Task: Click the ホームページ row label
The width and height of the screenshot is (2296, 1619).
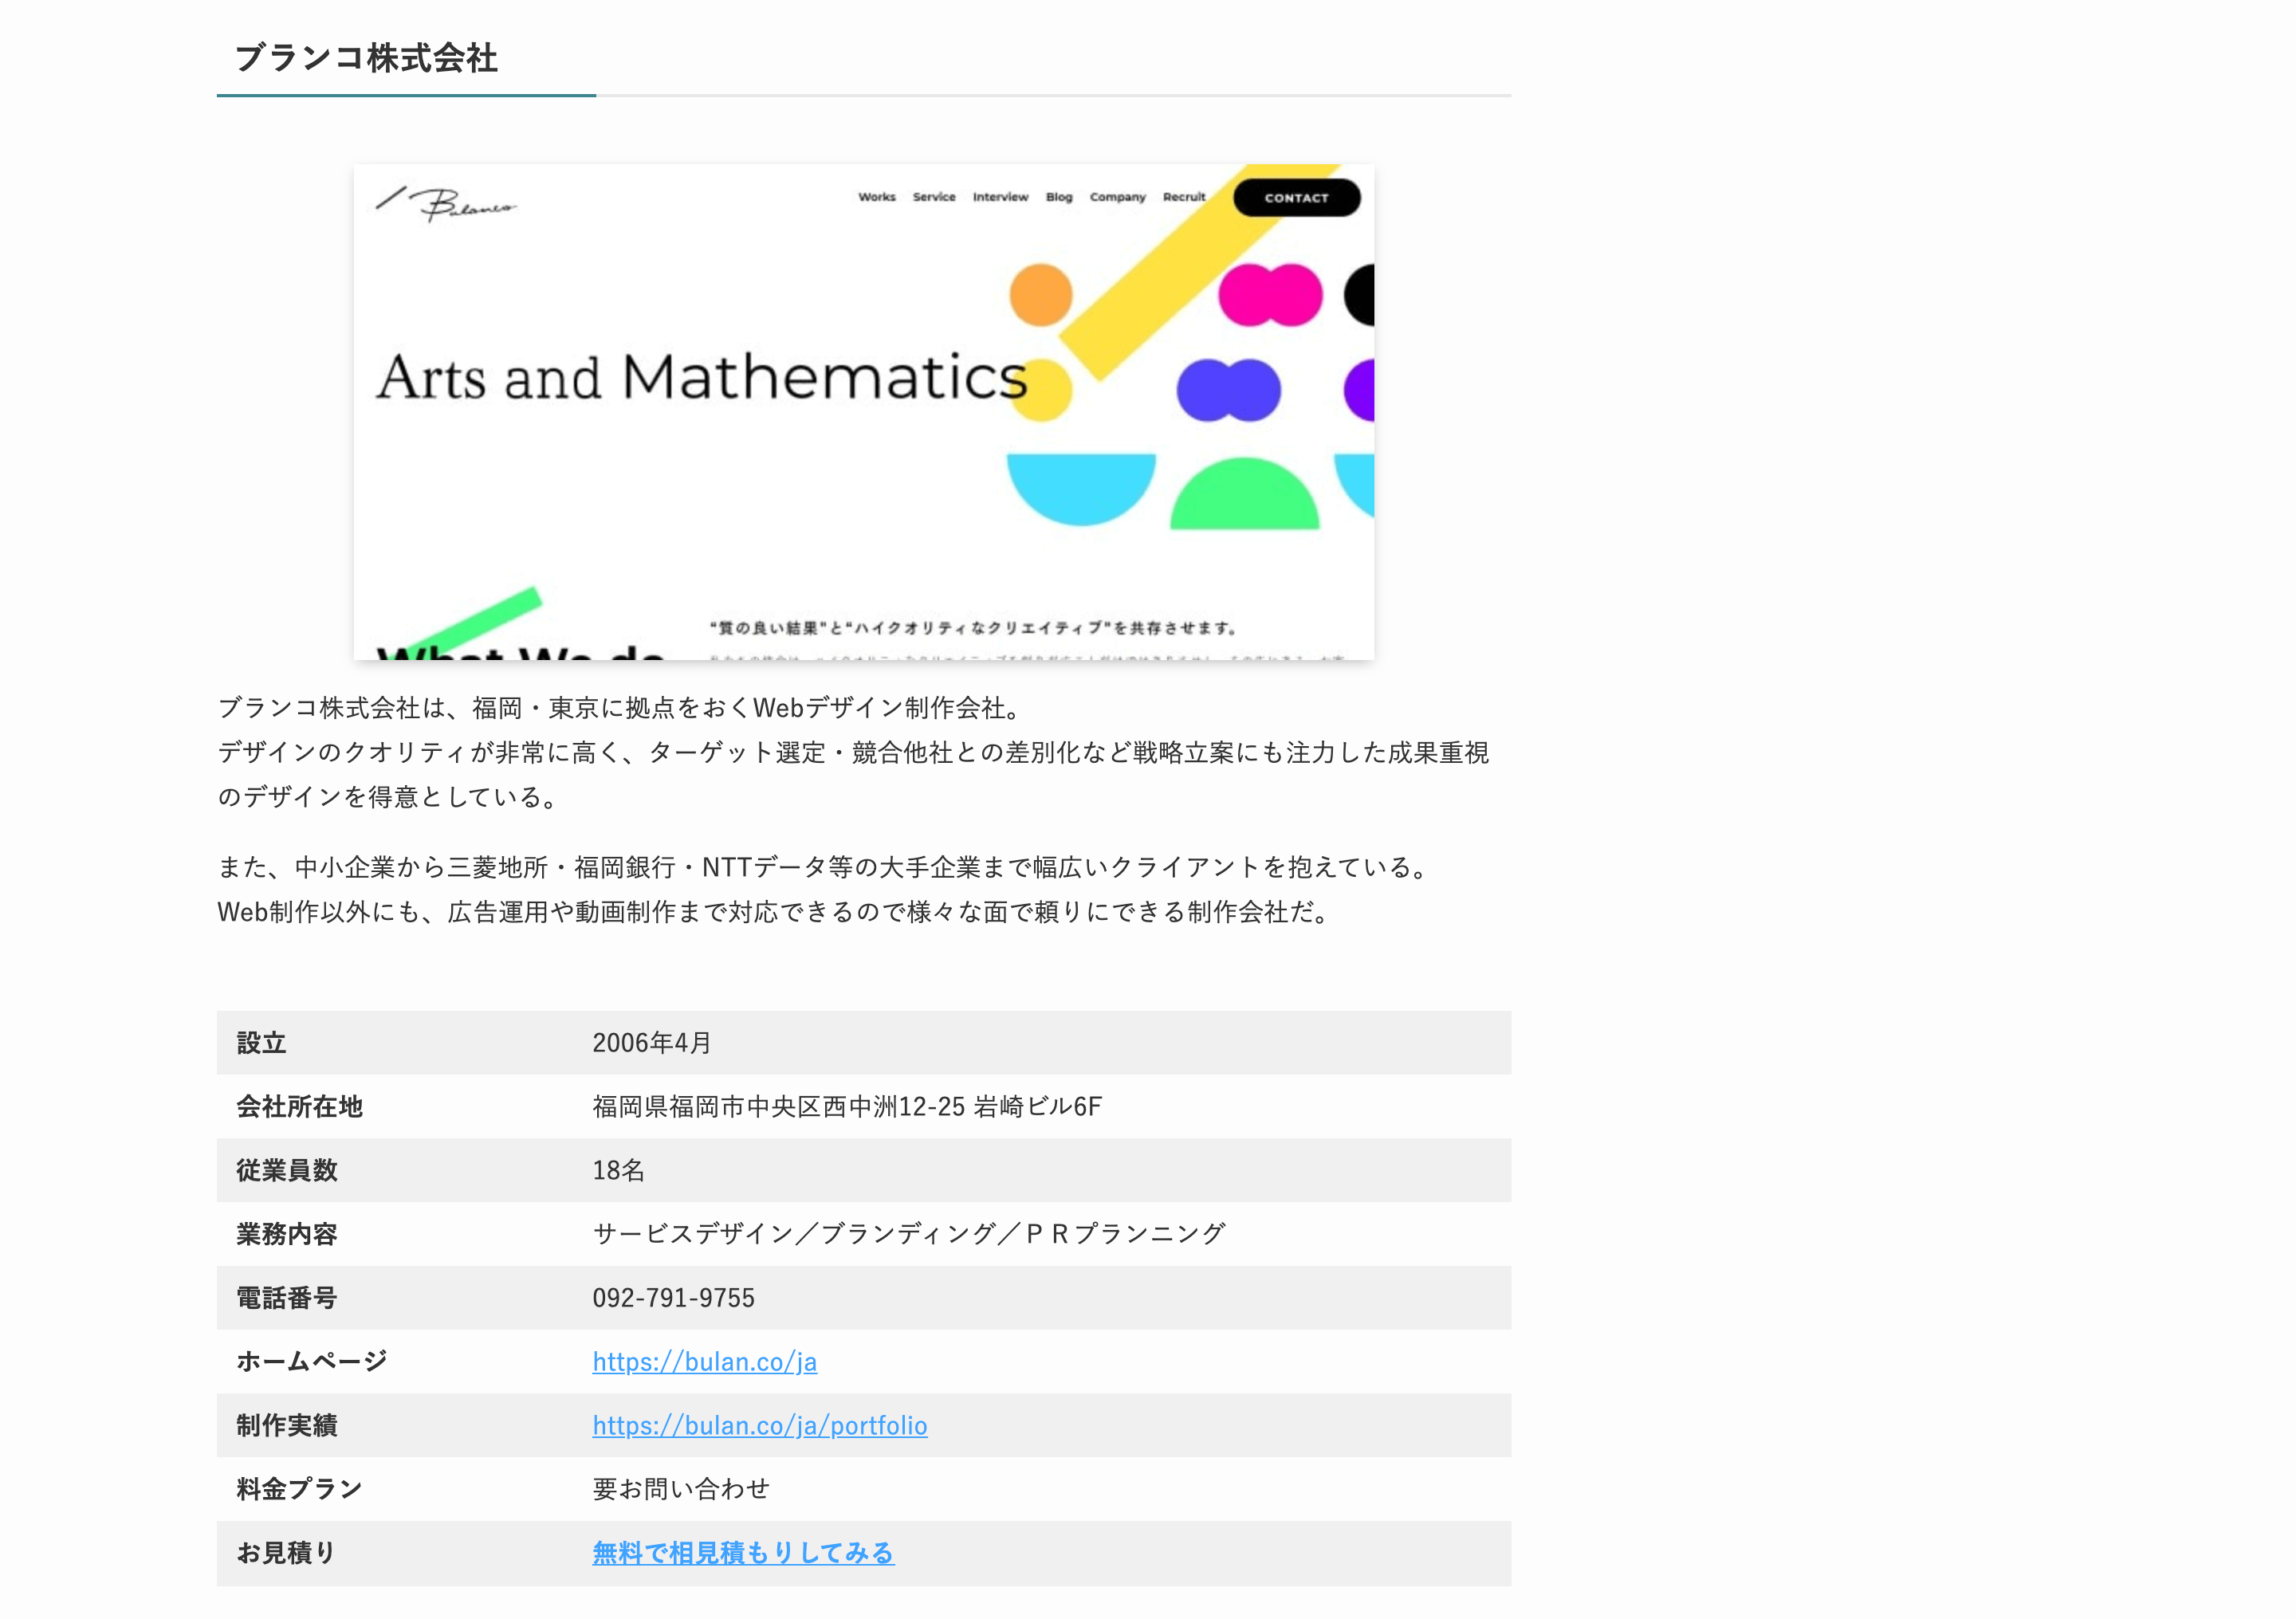Action: coord(312,1361)
